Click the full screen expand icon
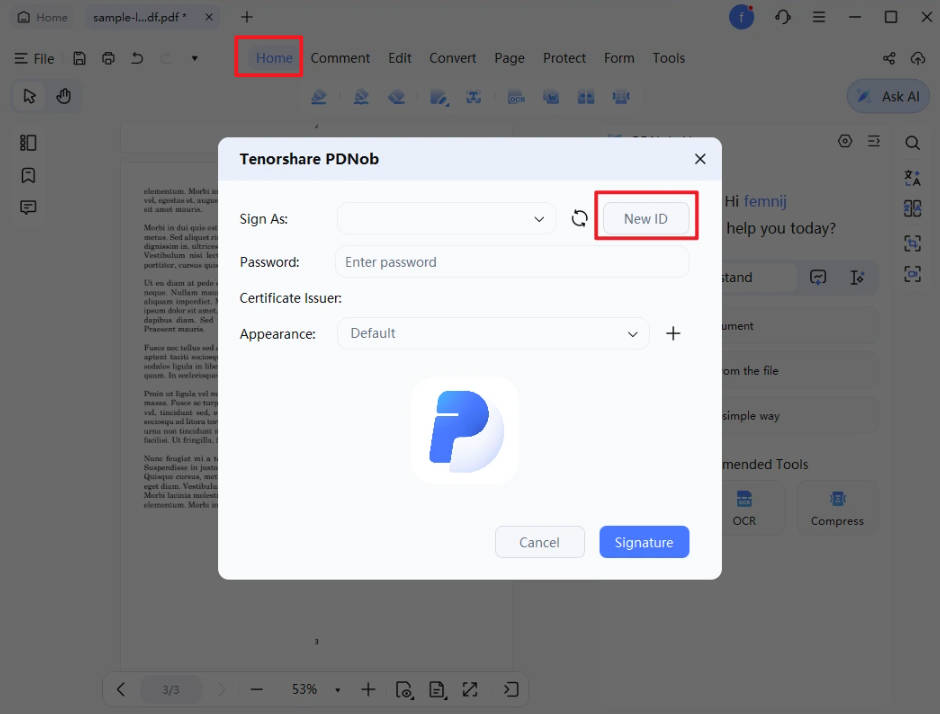The width and height of the screenshot is (940, 714). 470,689
